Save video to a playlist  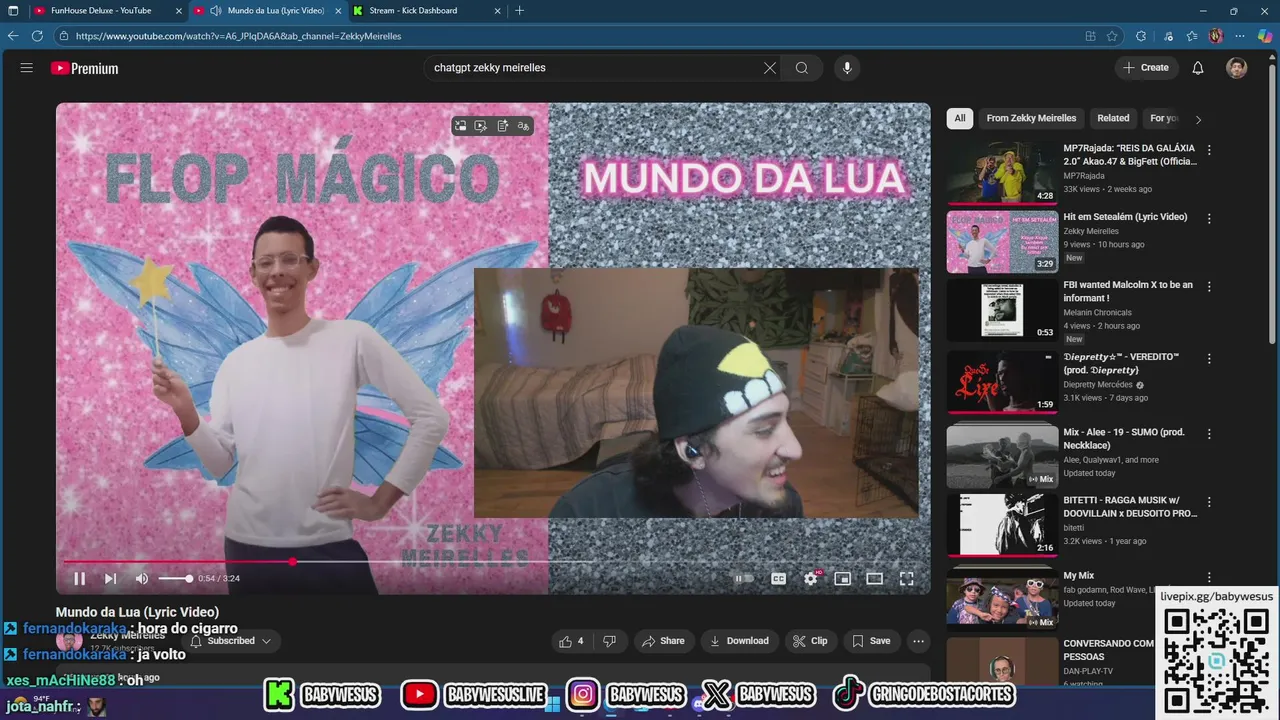coord(871,641)
